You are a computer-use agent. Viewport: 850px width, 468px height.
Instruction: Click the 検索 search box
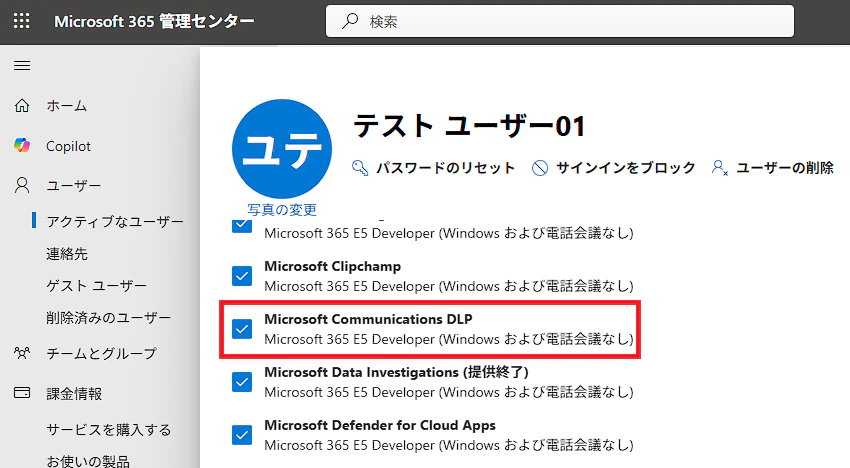pyautogui.click(x=560, y=22)
